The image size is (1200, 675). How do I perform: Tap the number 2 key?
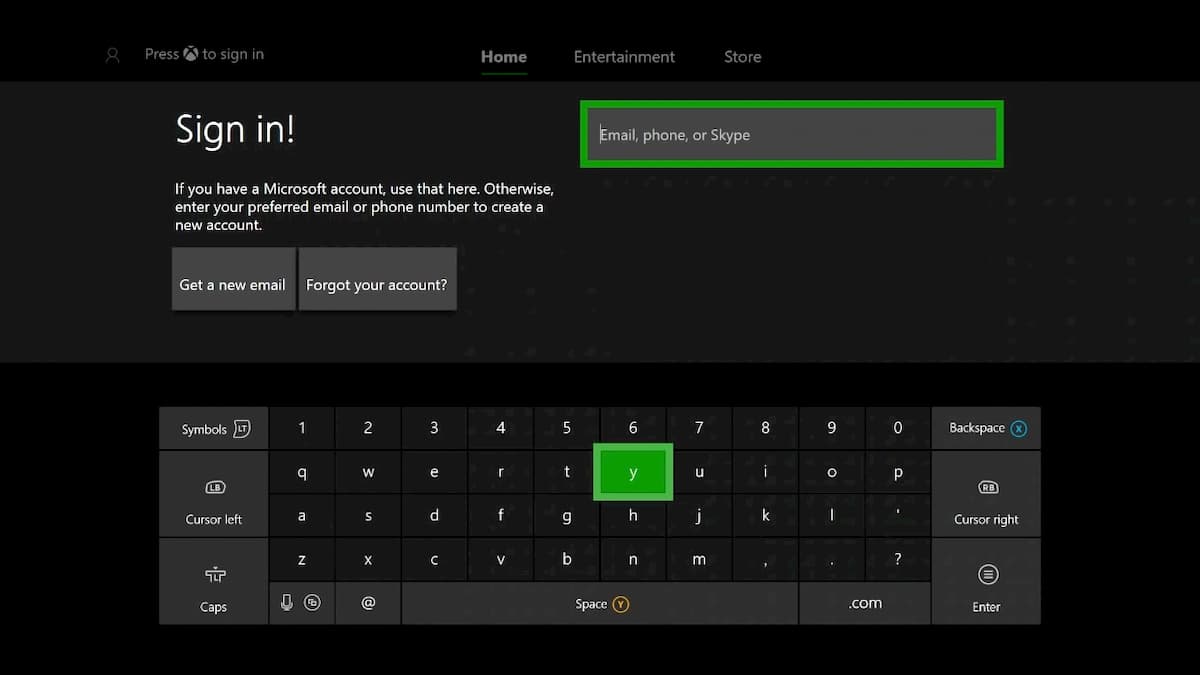point(368,428)
